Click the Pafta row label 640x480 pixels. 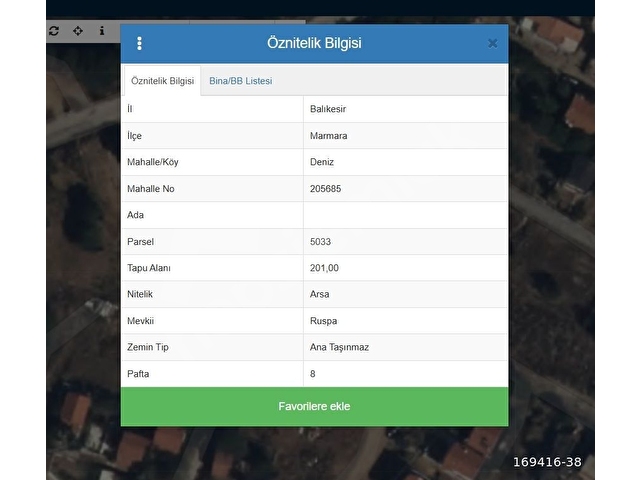pyautogui.click(x=138, y=374)
